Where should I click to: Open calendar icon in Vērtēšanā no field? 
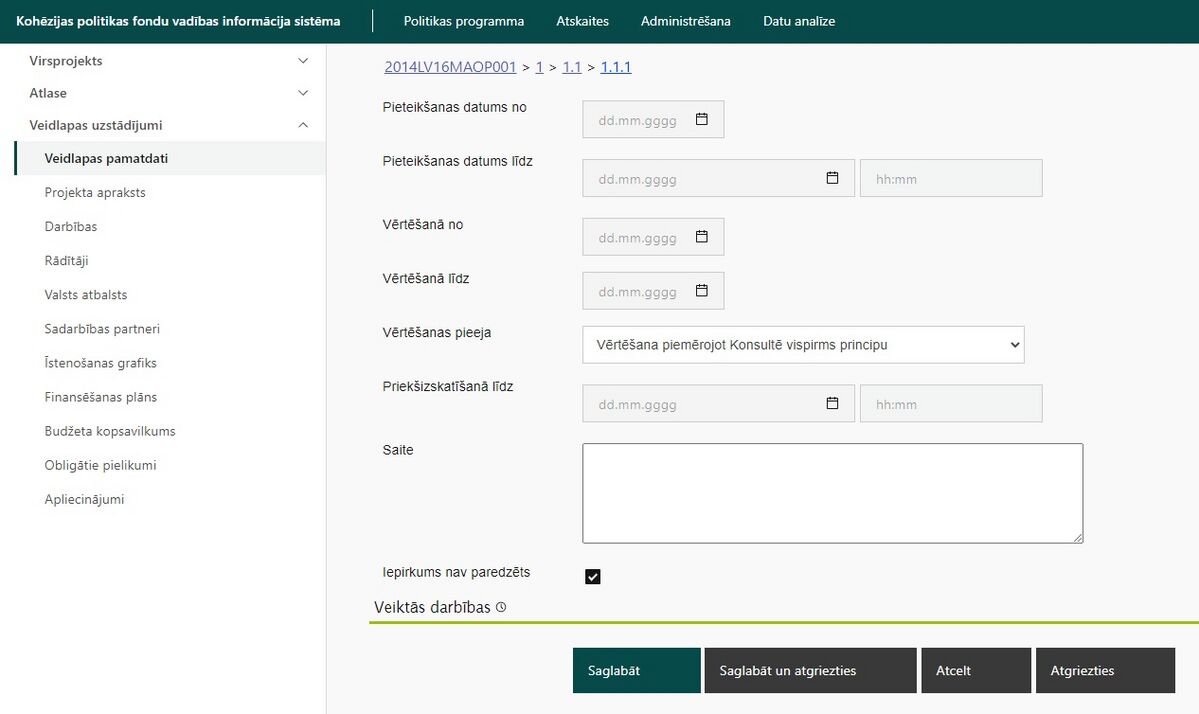[701, 237]
